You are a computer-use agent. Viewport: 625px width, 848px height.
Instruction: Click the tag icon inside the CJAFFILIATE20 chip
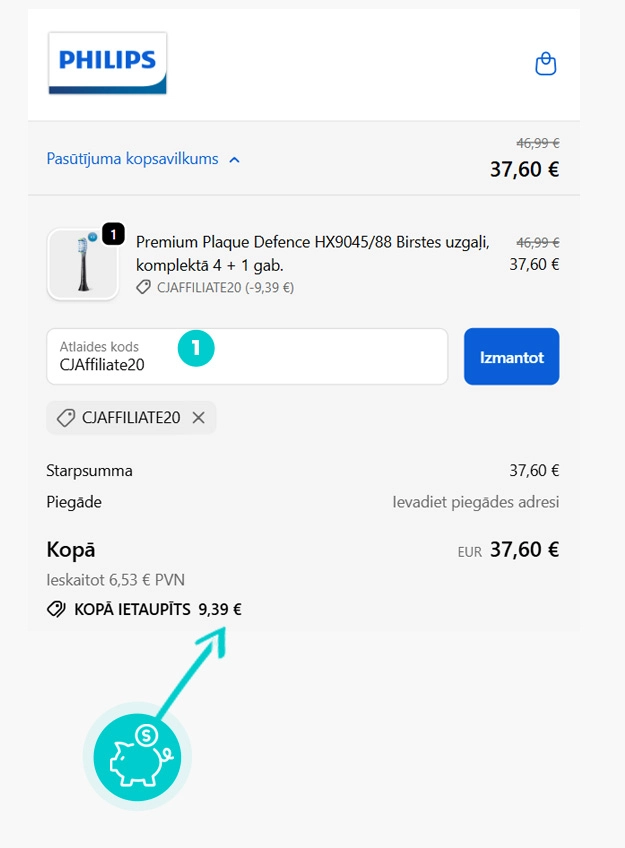64,418
